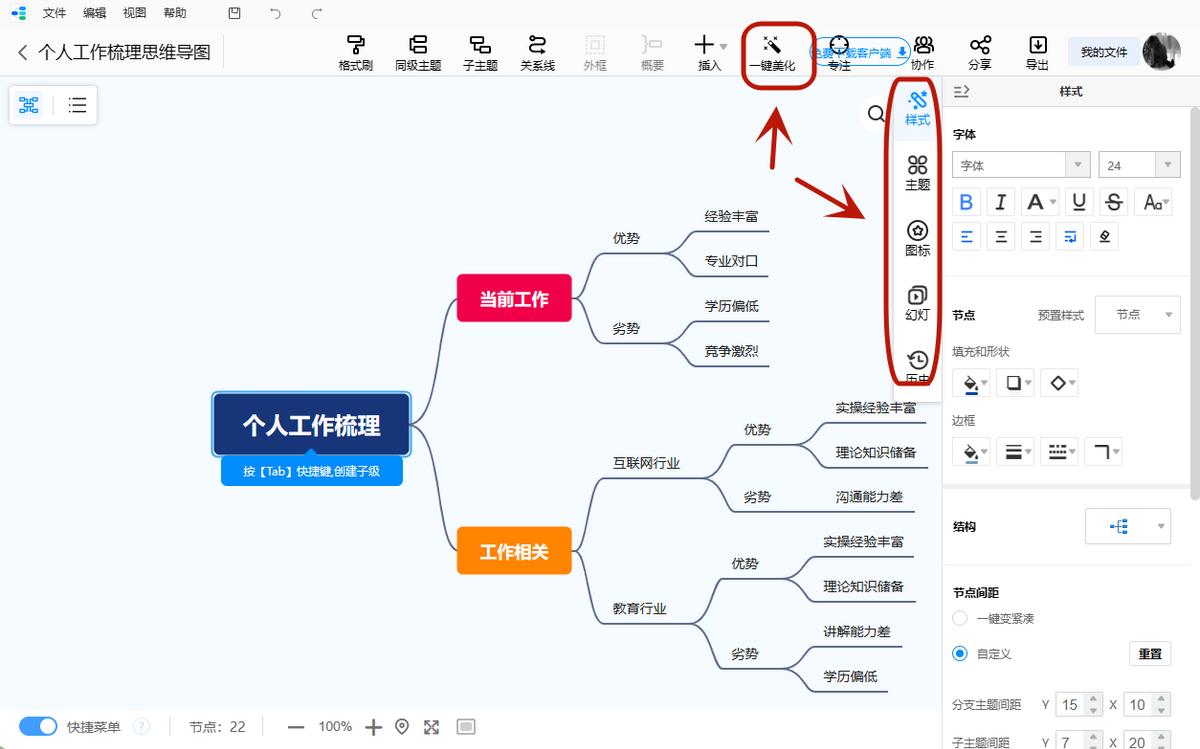Open the font family dropdown
This screenshot has width=1200, height=749.
point(1020,164)
